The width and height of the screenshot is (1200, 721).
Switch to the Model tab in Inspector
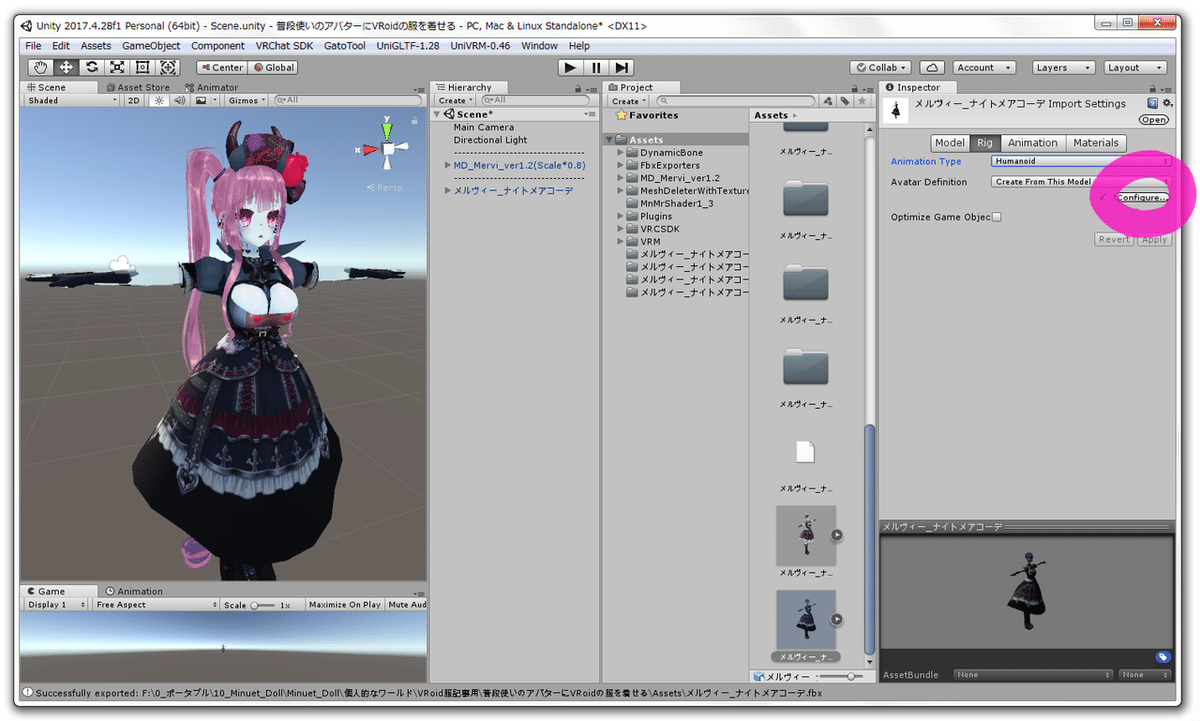(x=950, y=143)
